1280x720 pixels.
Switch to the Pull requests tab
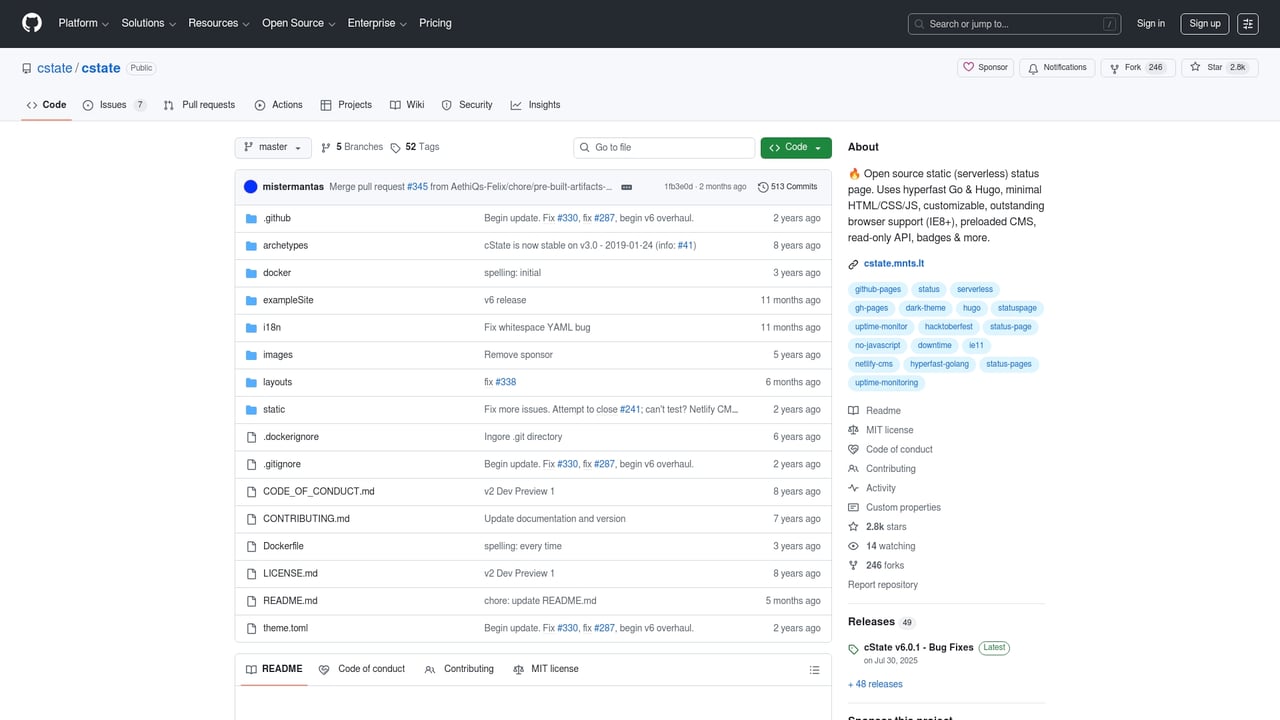(x=199, y=105)
